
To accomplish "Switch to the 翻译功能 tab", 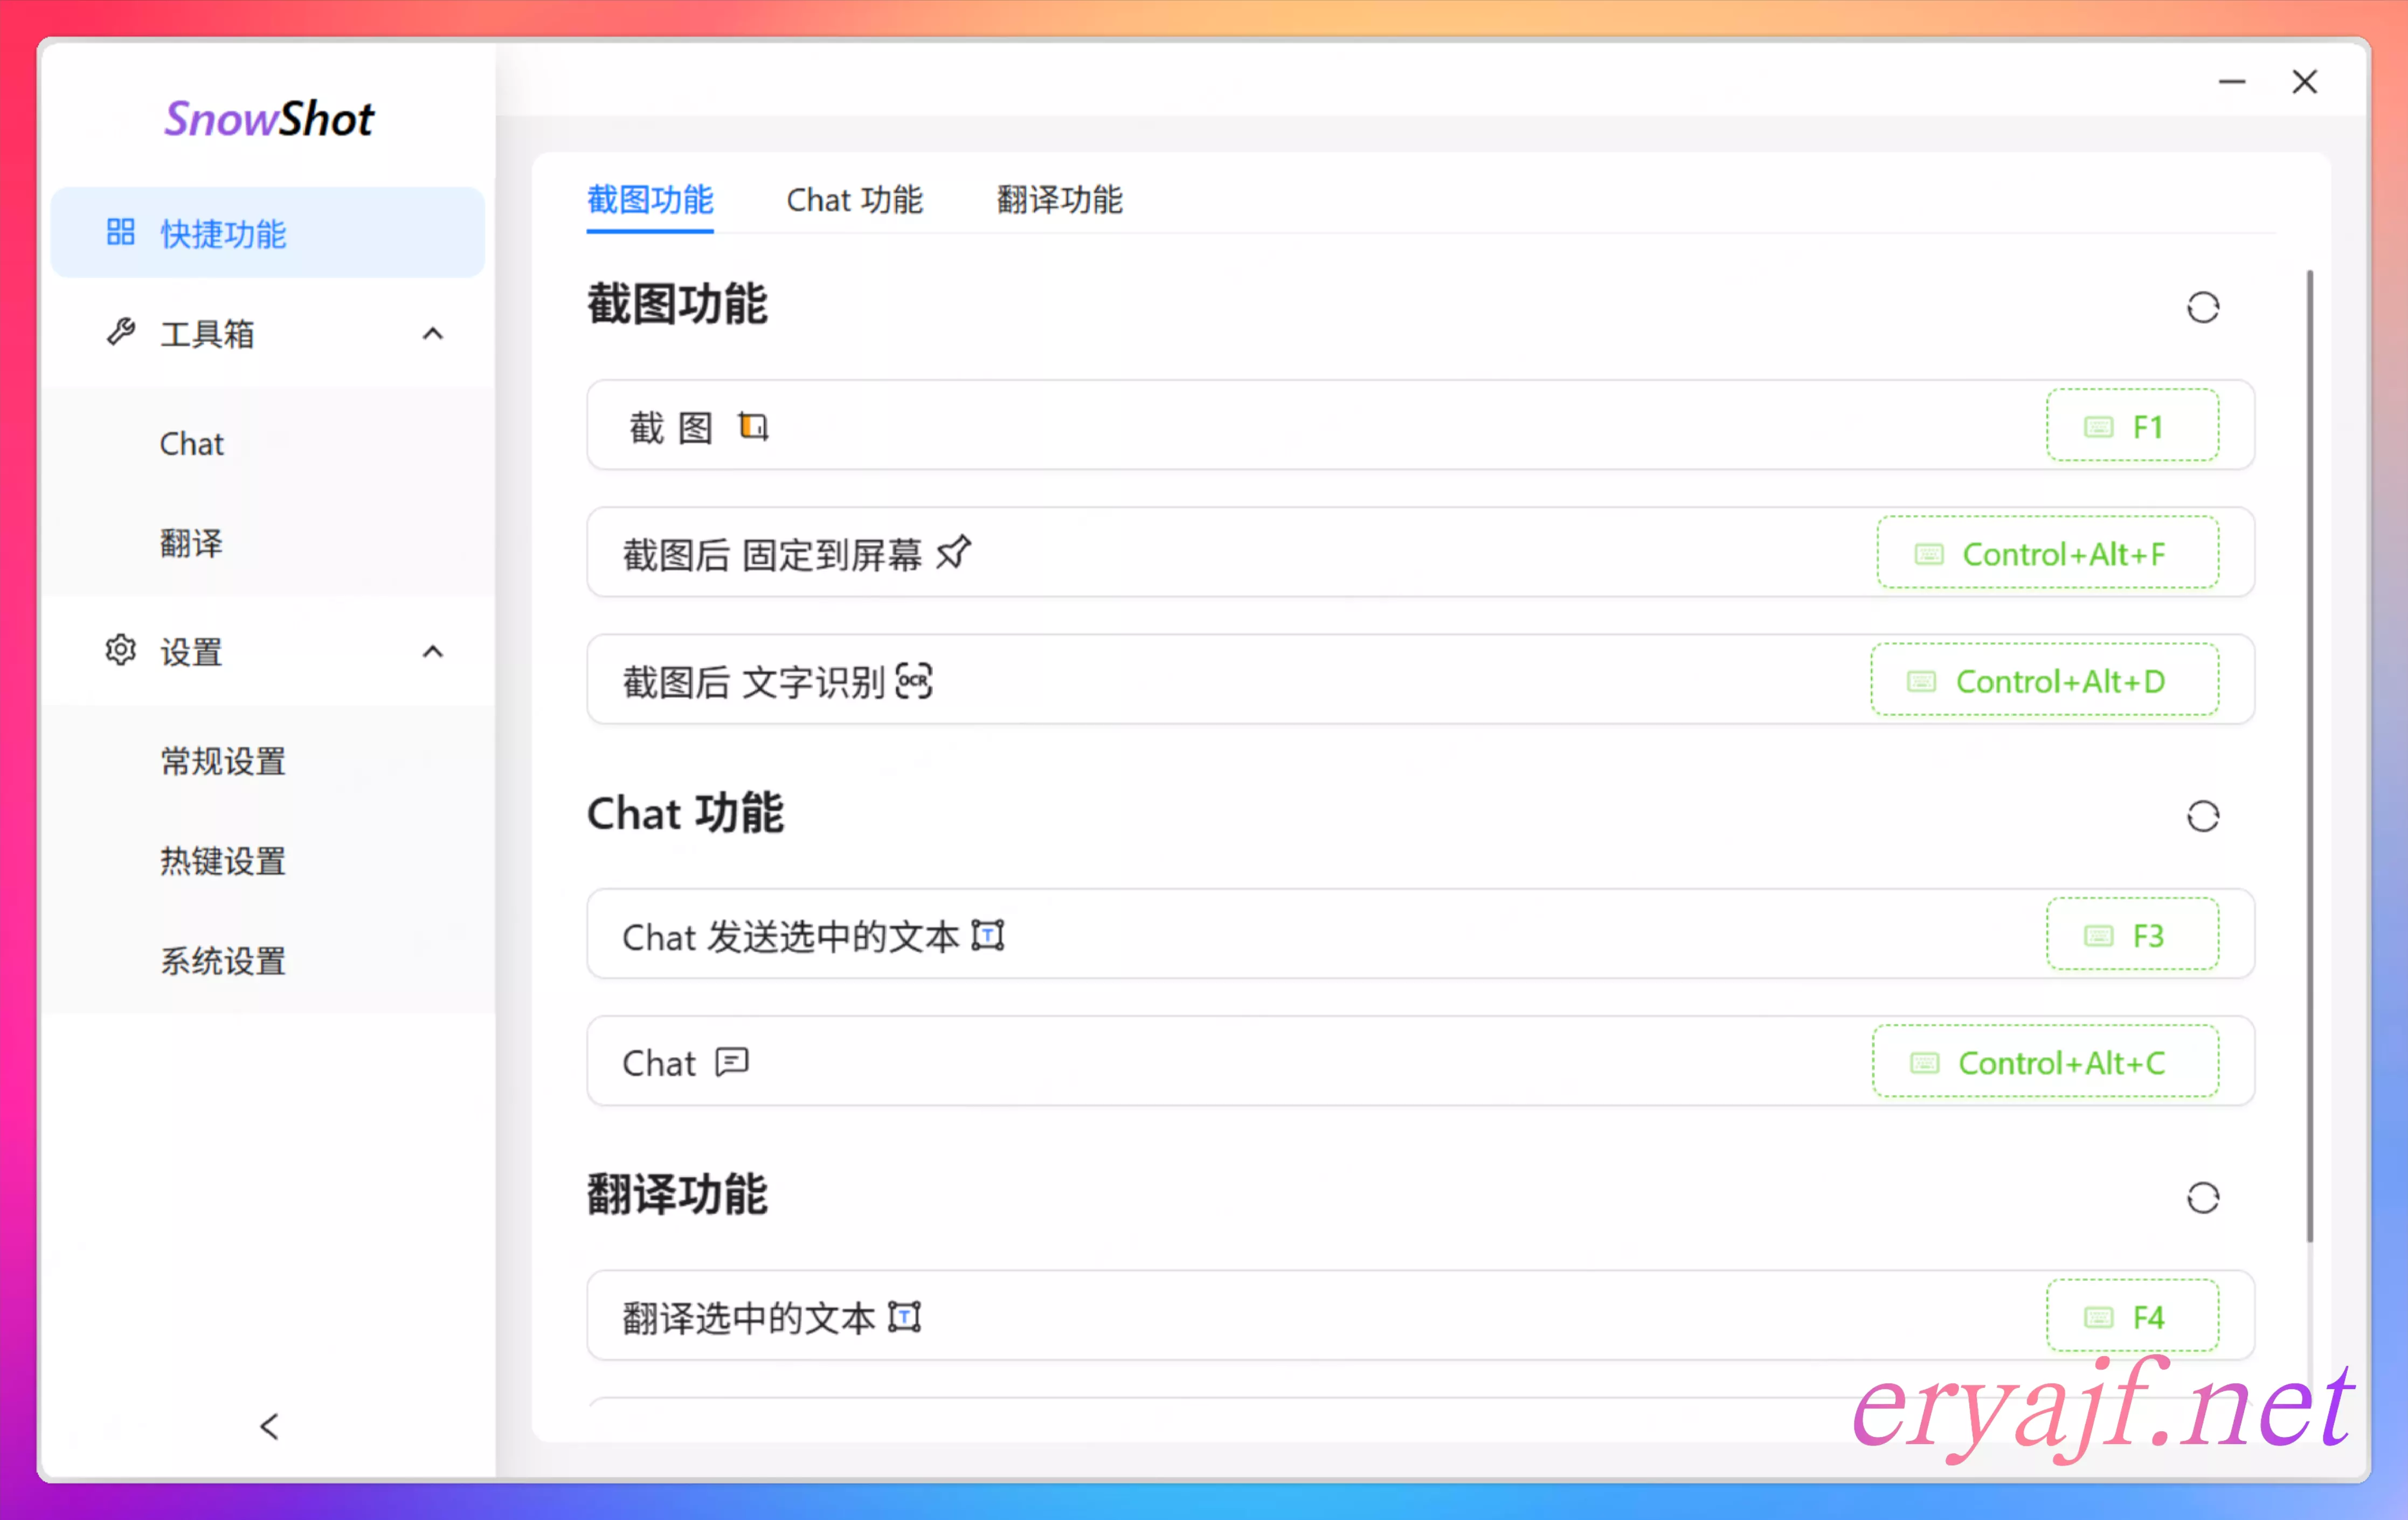I will [1060, 199].
